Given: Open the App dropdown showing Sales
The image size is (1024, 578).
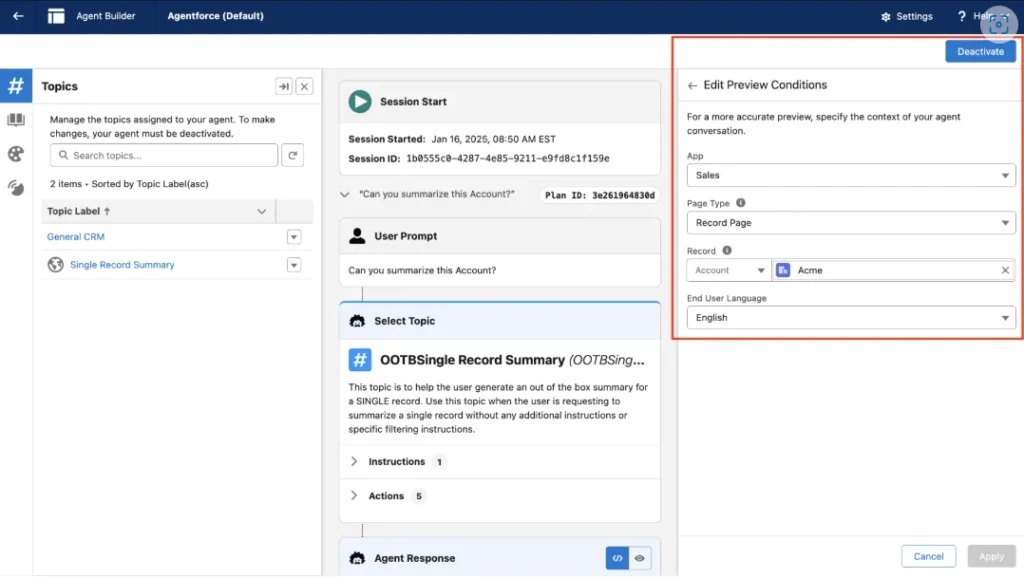Looking at the screenshot, I should click(x=850, y=175).
